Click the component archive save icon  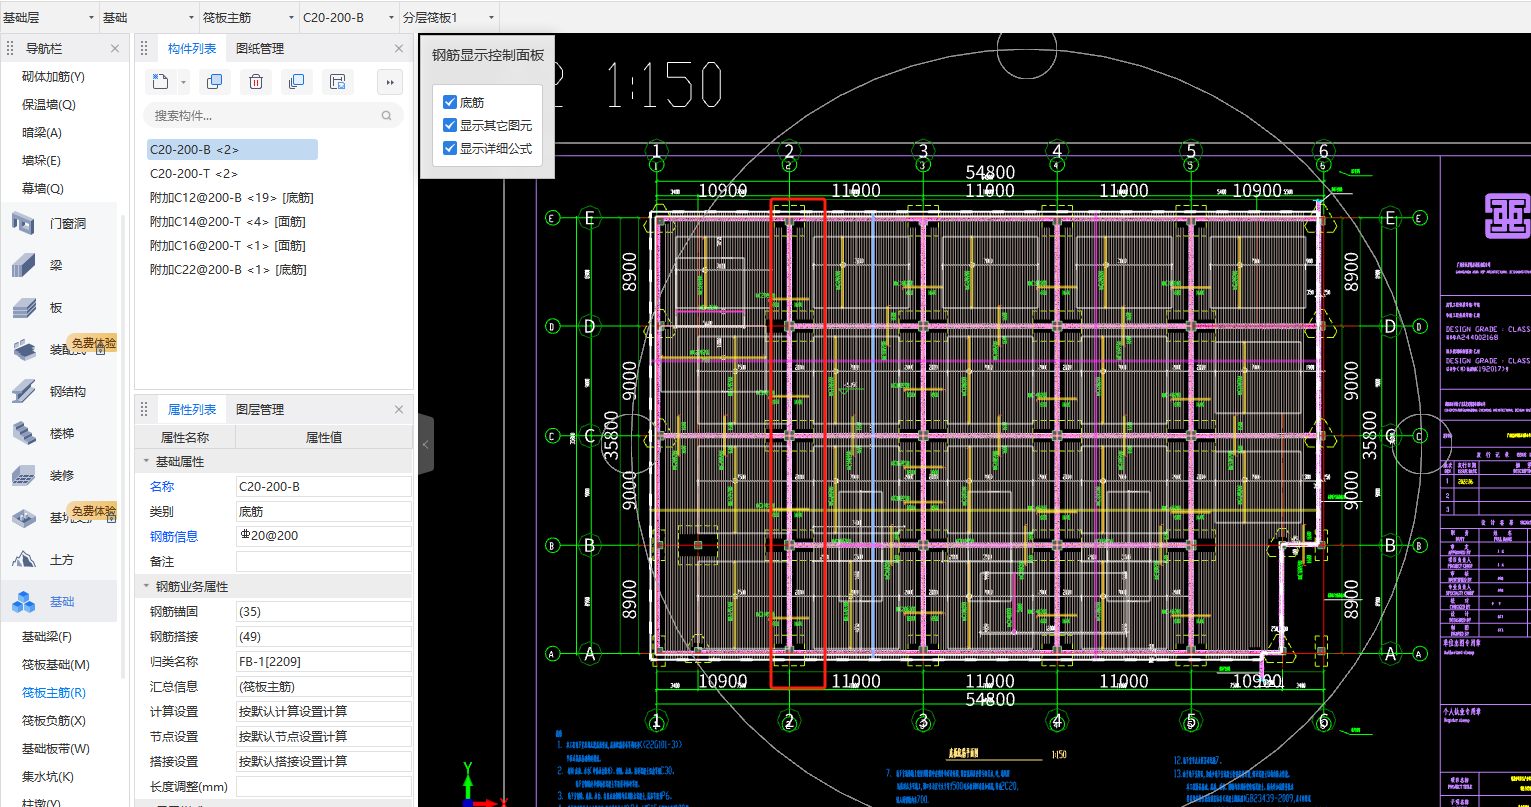click(337, 82)
